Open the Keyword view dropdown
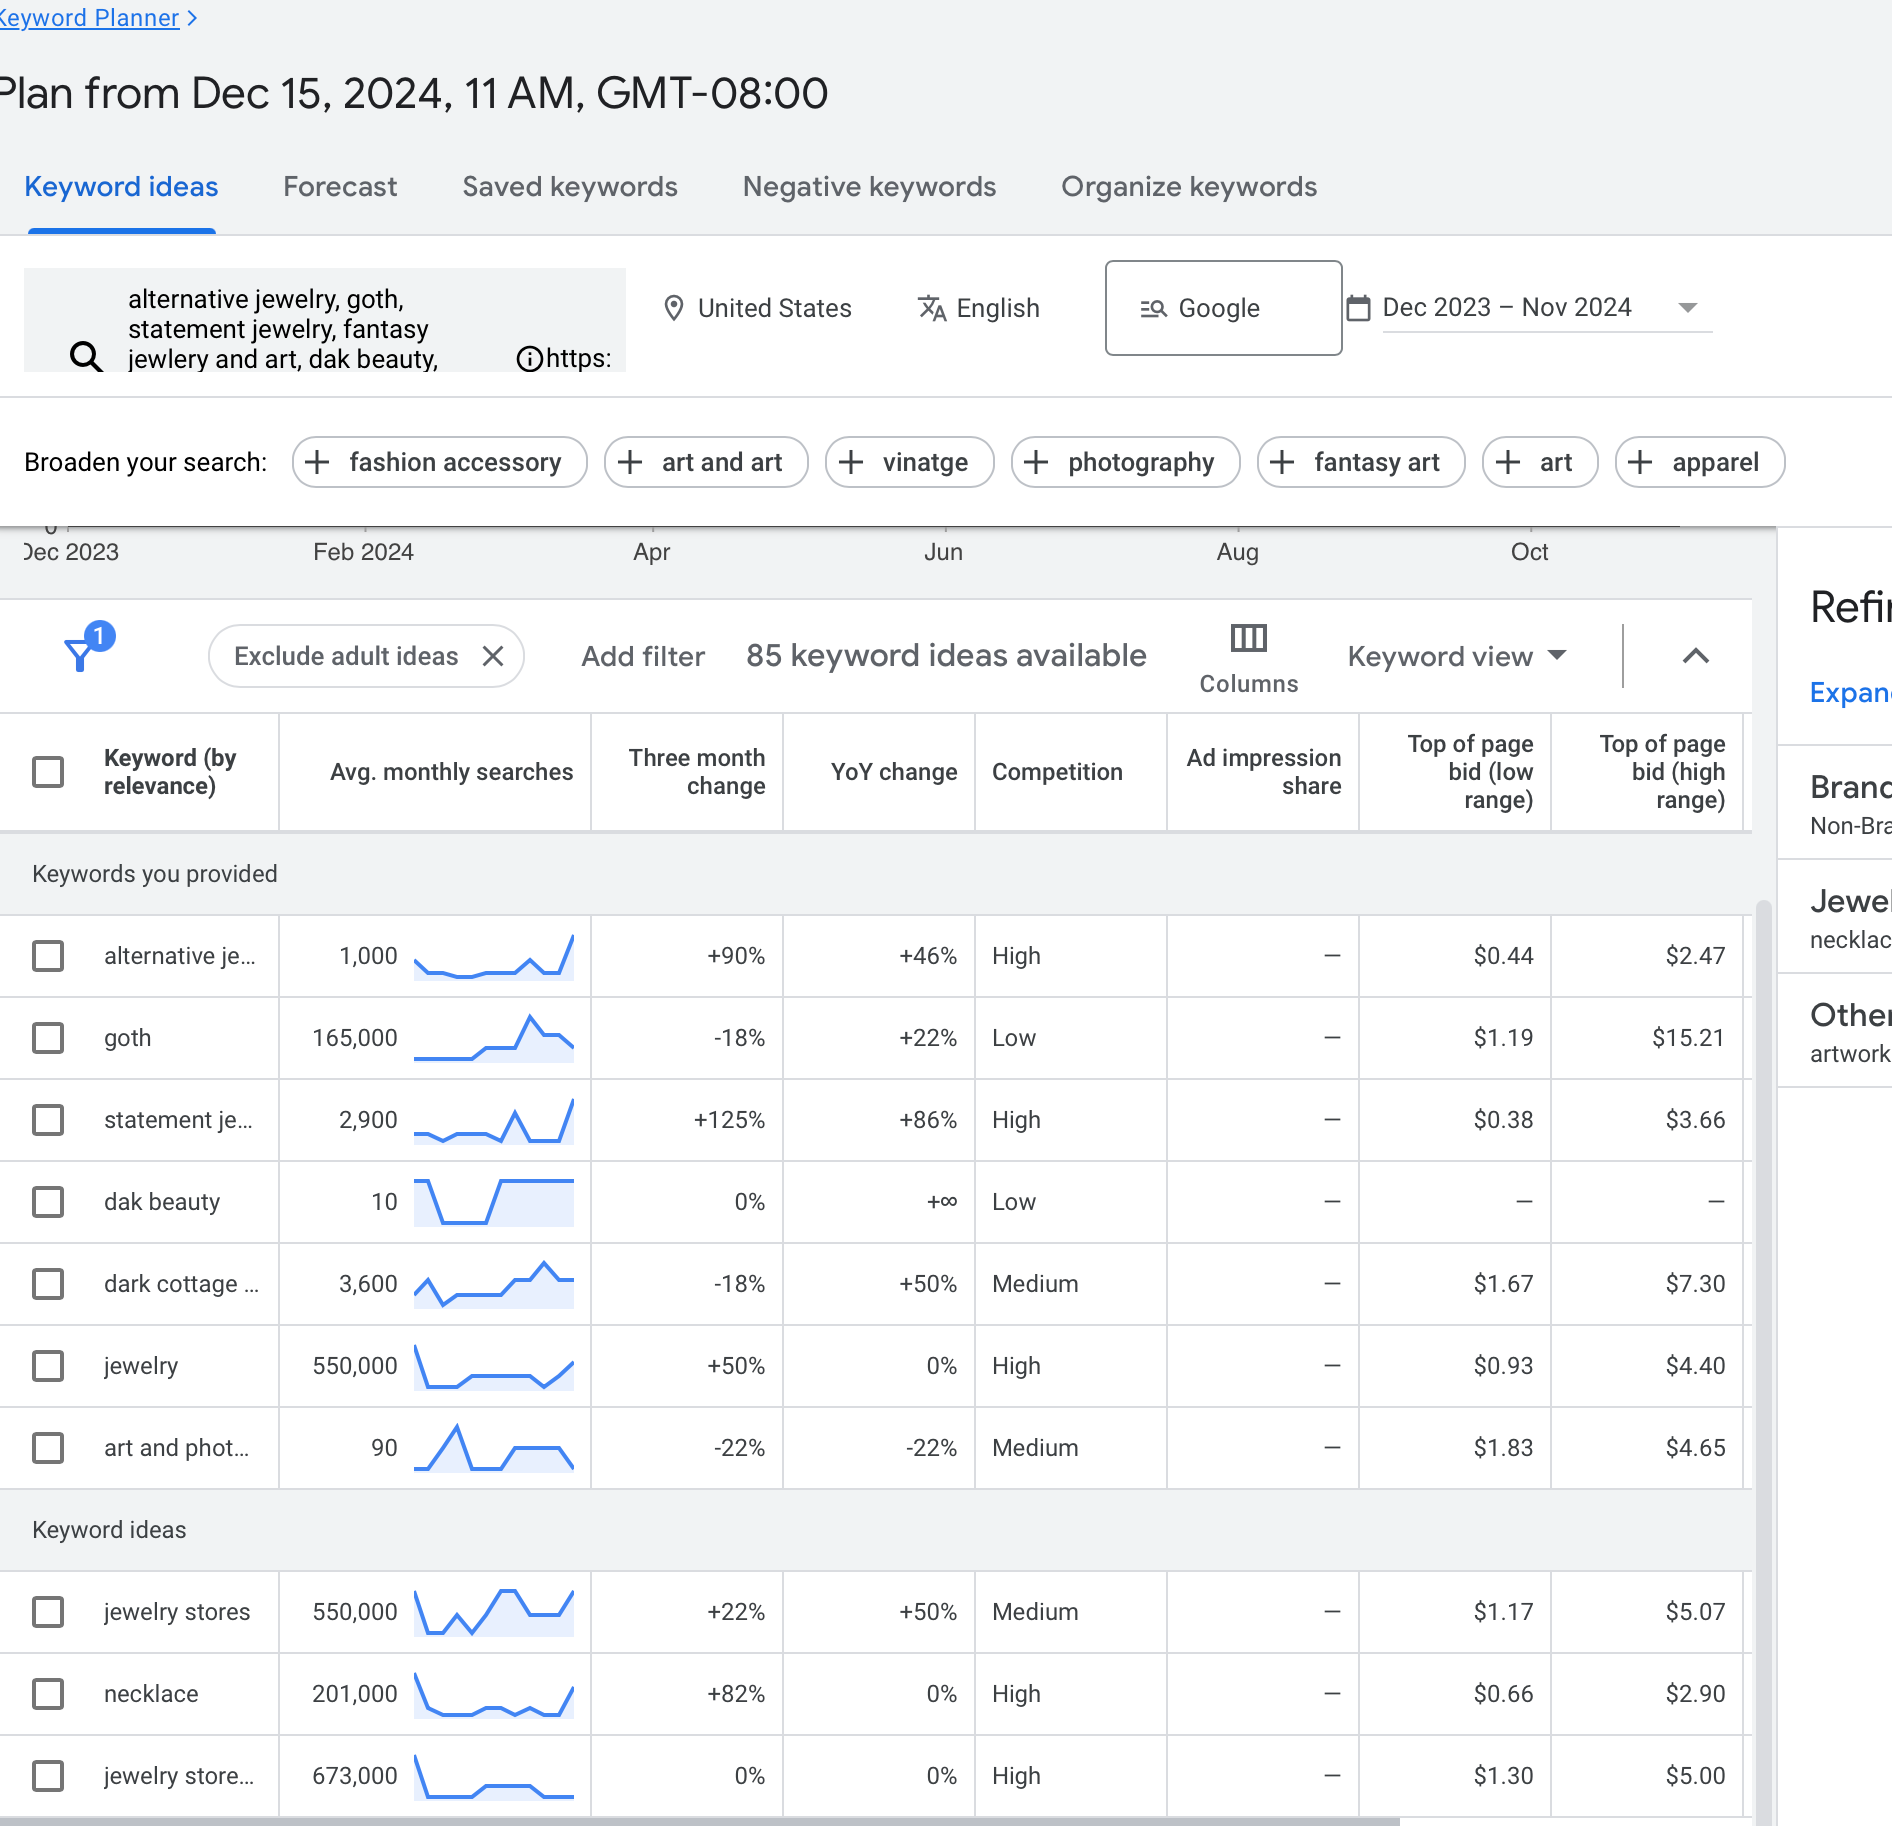Viewport: 1892px width, 1826px height. (x=1456, y=656)
